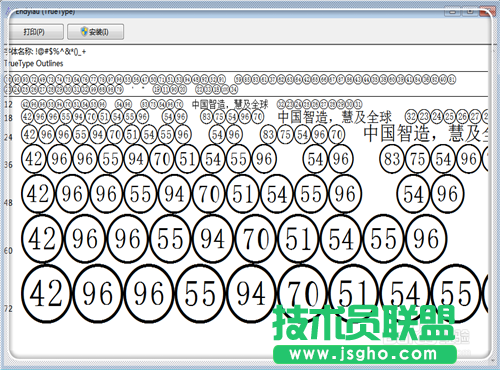Image resolution: width=500 pixels, height=370 pixels.
Task: Click the shield icon on the install button
Action: [x=84, y=31]
